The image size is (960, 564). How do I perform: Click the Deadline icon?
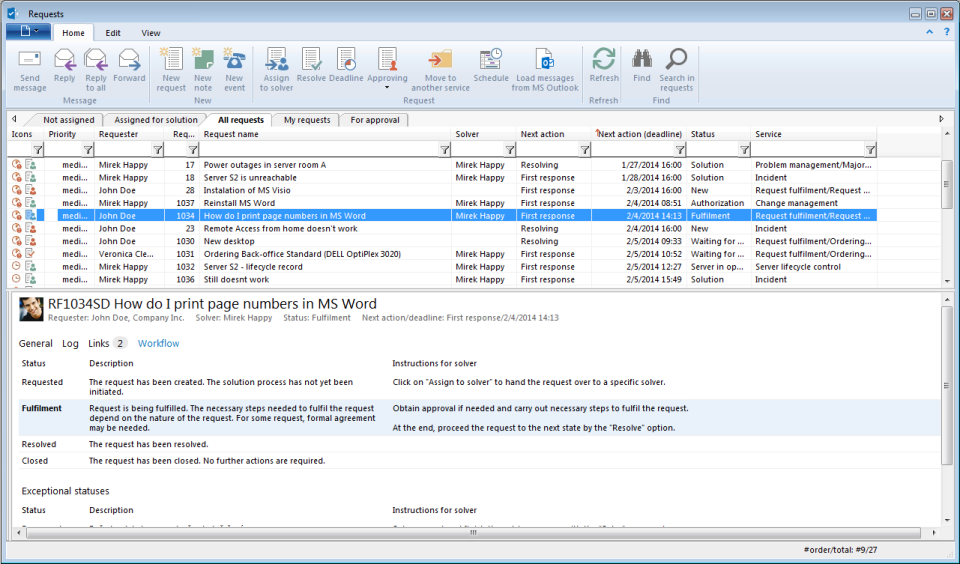(x=346, y=62)
